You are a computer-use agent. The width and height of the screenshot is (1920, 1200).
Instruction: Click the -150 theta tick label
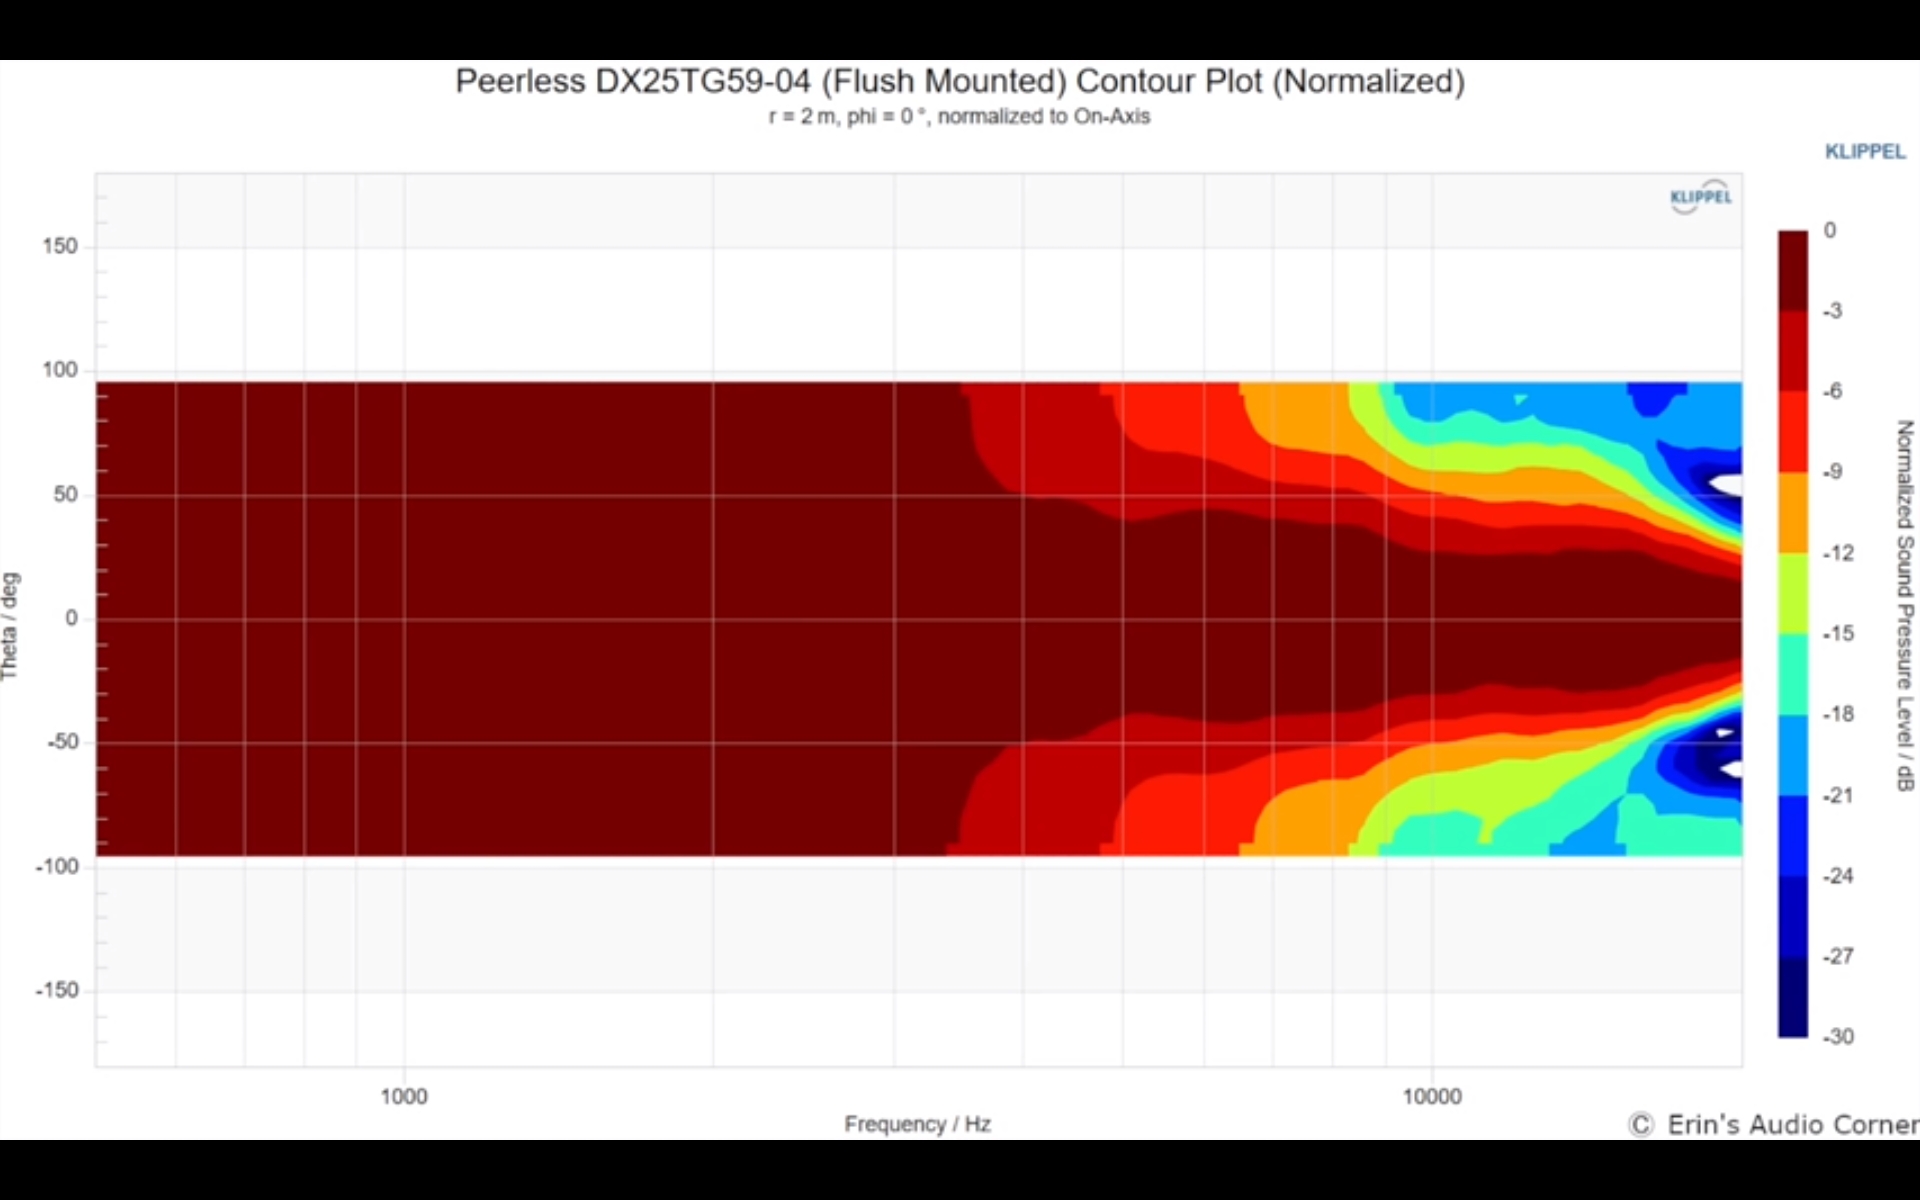pyautogui.click(x=57, y=990)
